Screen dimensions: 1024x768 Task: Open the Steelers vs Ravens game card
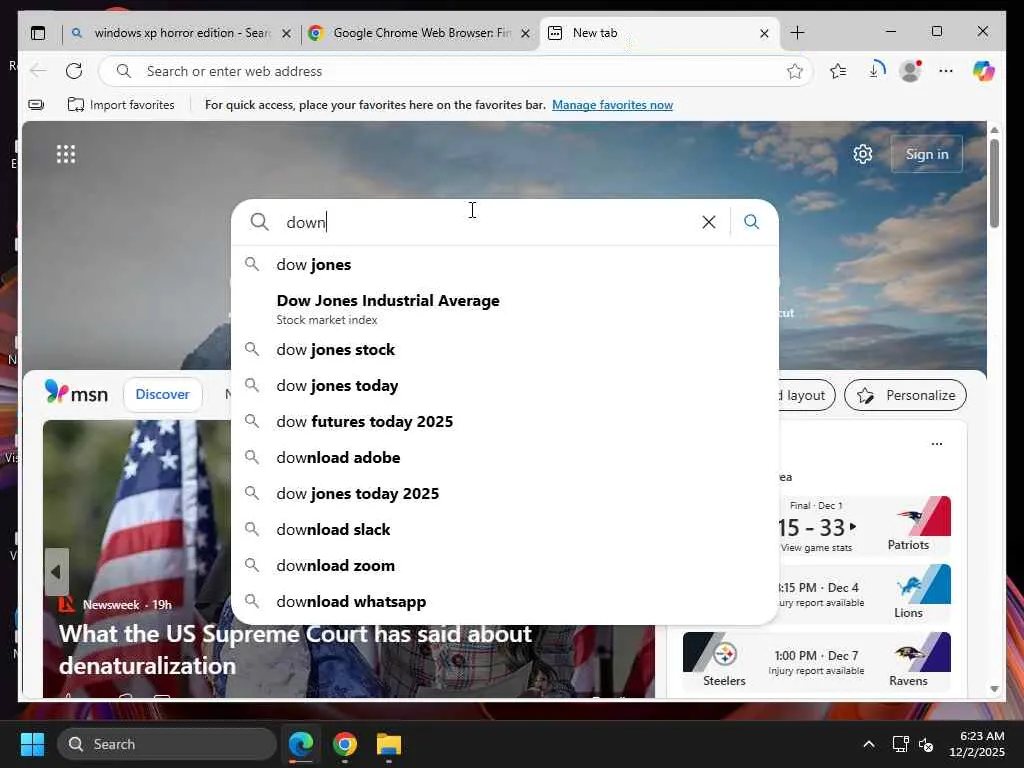pos(816,661)
